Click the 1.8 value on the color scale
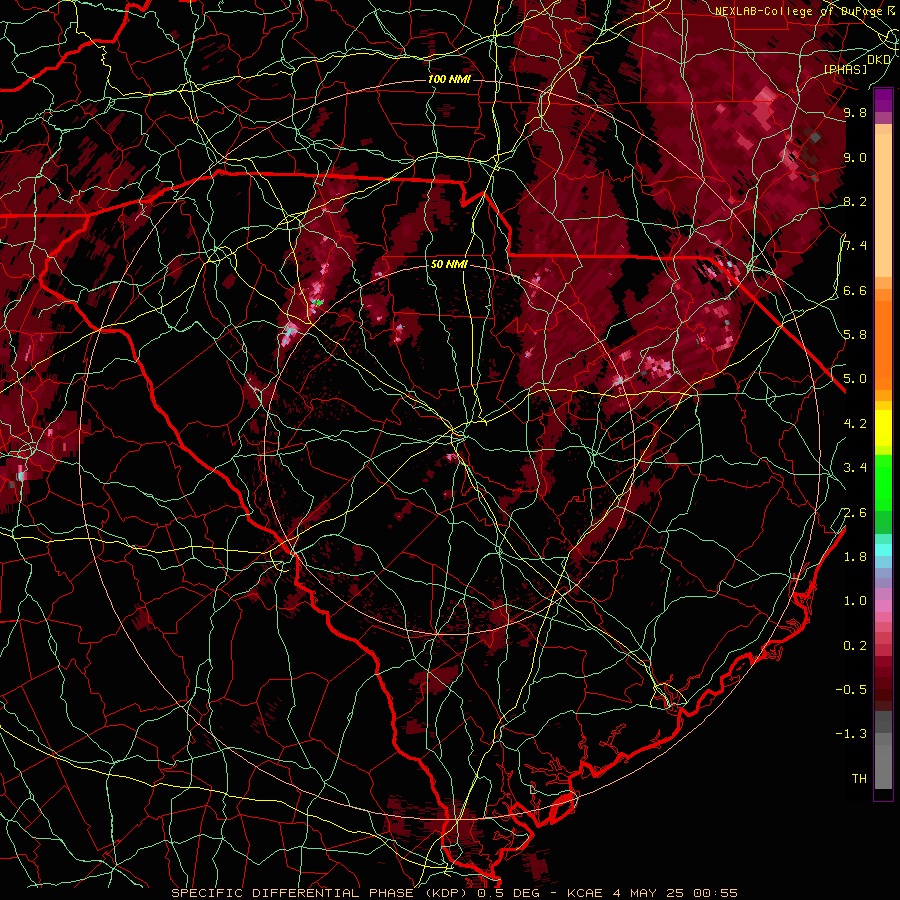 pyautogui.click(x=855, y=557)
